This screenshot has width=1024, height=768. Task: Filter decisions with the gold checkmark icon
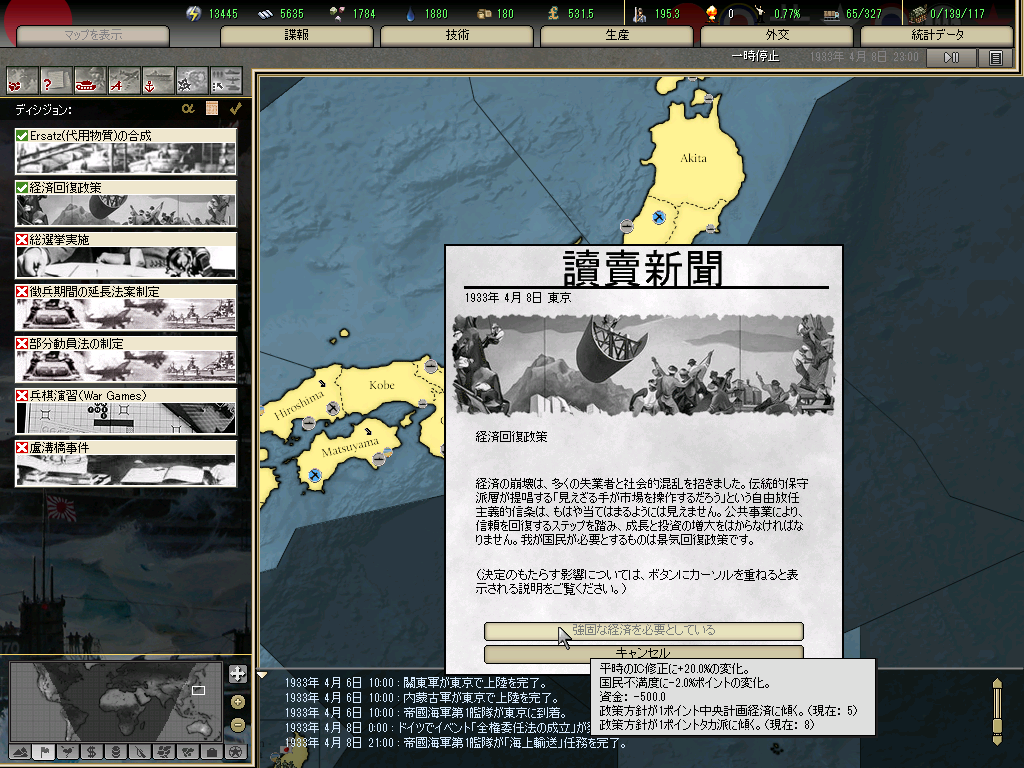click(x=236, y=108)
